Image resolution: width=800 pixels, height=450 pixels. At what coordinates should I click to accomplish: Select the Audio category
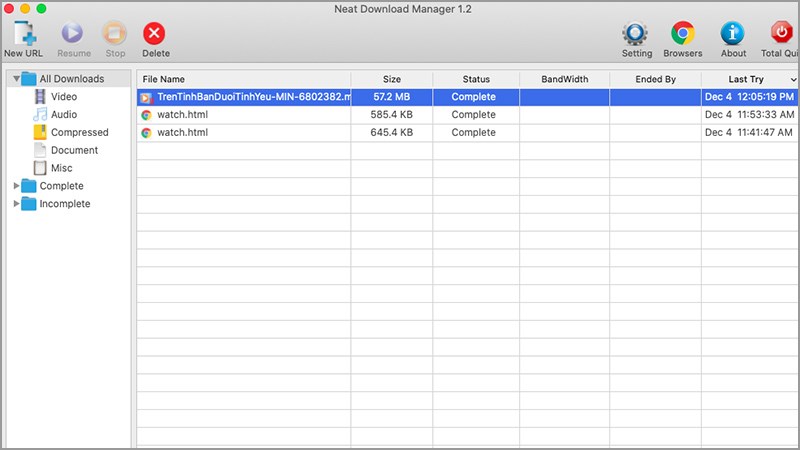click(x=64, y=115)
